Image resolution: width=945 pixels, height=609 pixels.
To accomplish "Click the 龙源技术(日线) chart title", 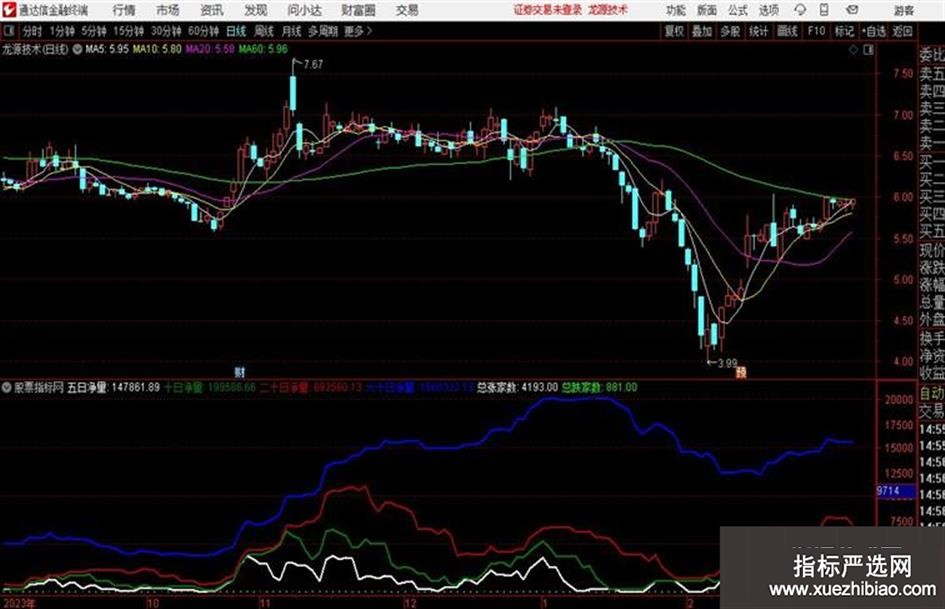I will tap(35, 49).
